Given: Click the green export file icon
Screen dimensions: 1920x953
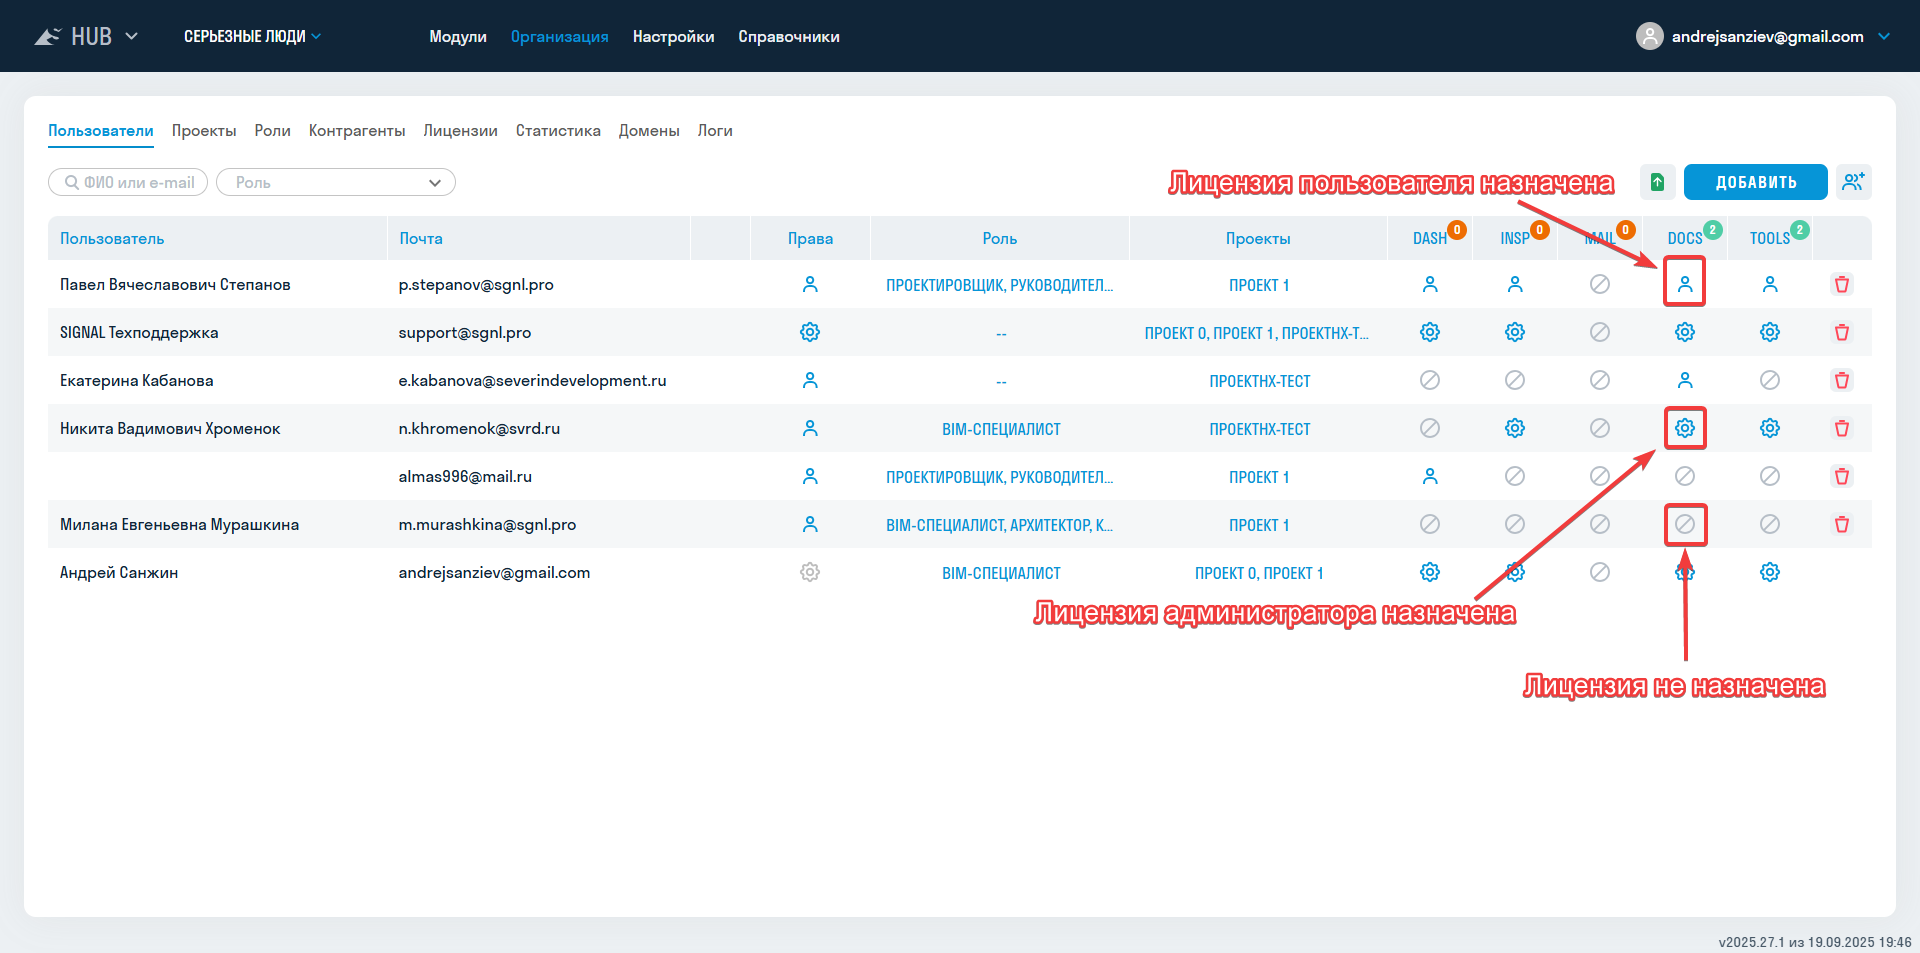Looking at the screenshot, I should coord(1657,182).
